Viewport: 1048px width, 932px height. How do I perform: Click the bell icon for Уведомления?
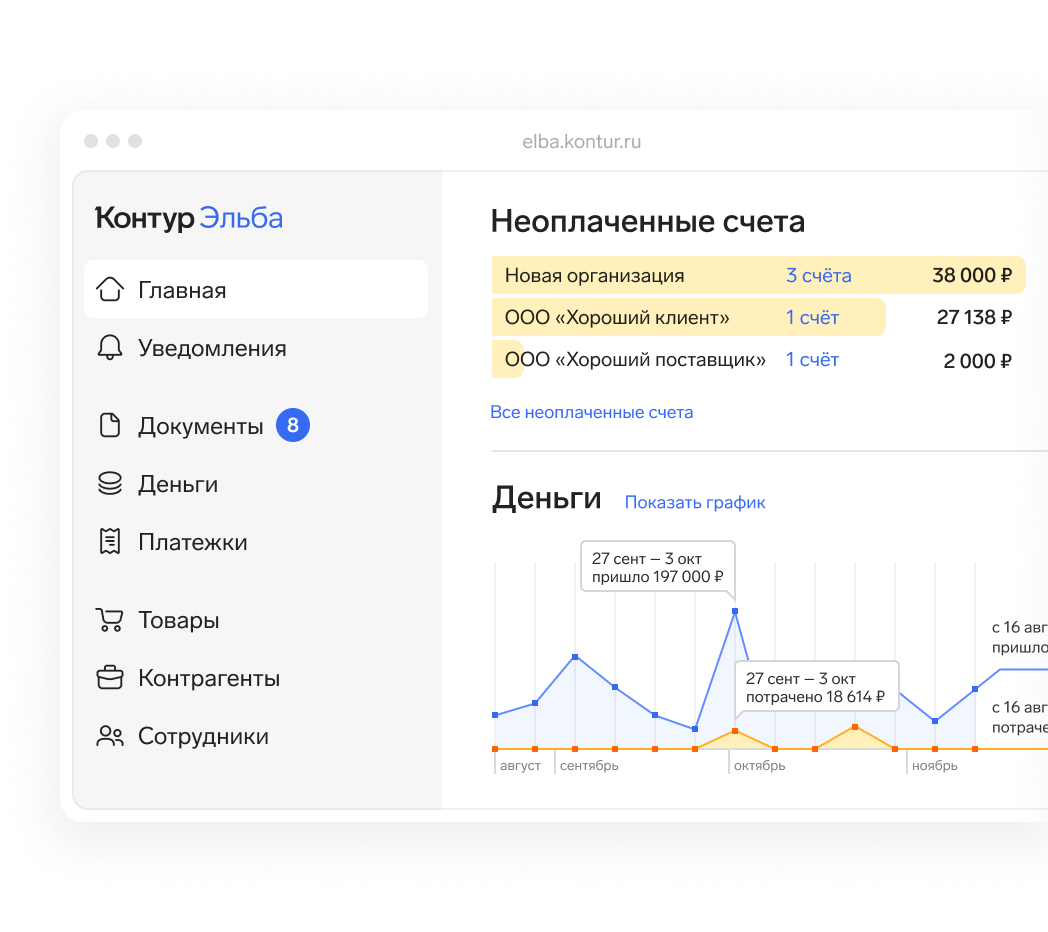pos(110,348)
